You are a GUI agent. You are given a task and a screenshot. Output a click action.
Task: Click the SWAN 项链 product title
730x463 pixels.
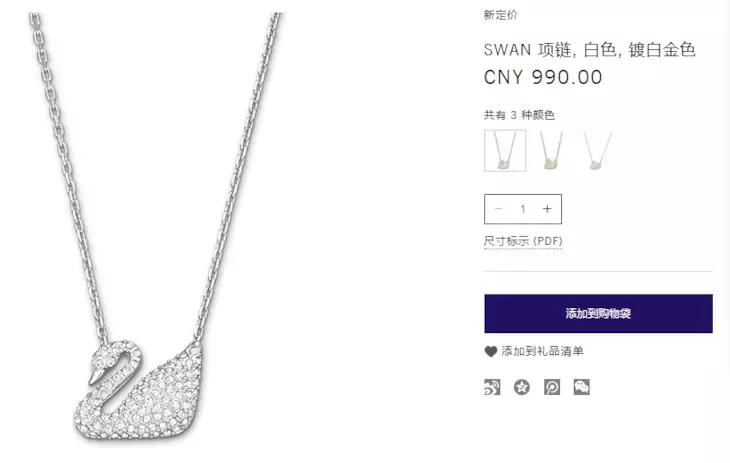(589, 49)
